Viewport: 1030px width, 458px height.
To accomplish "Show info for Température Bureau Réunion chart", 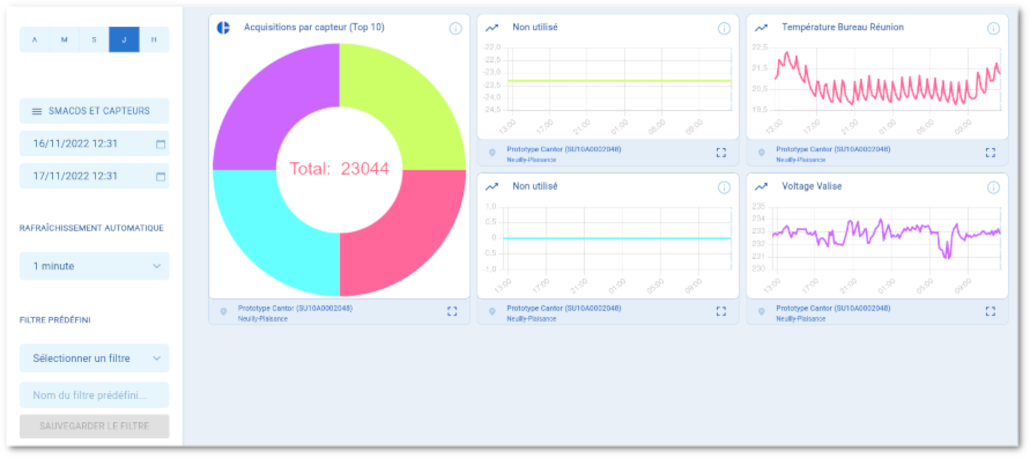I will 993,28.
